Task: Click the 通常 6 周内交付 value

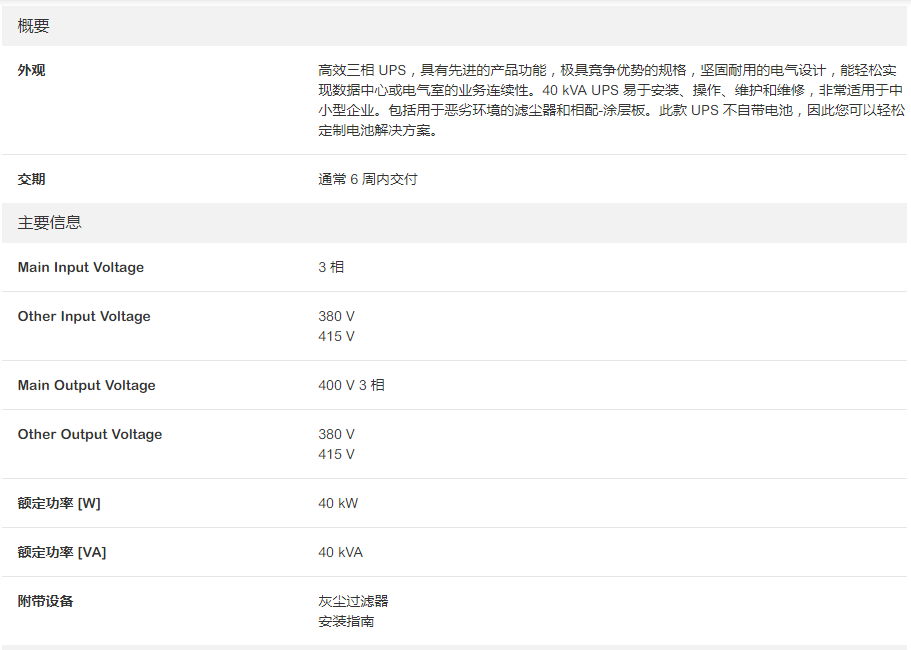Action: point(367,179)
